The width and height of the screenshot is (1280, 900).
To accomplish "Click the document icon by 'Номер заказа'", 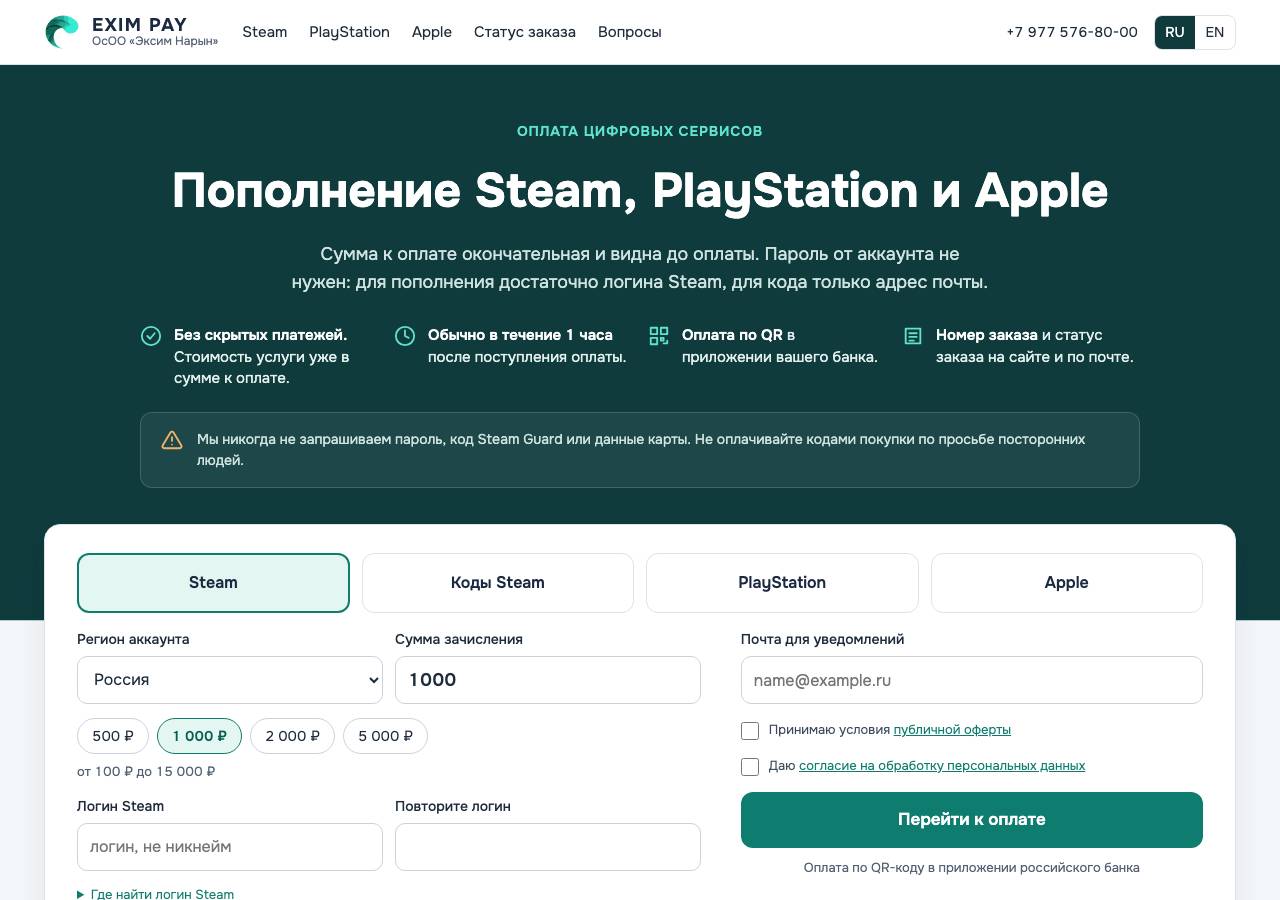I will click(913, 336).
